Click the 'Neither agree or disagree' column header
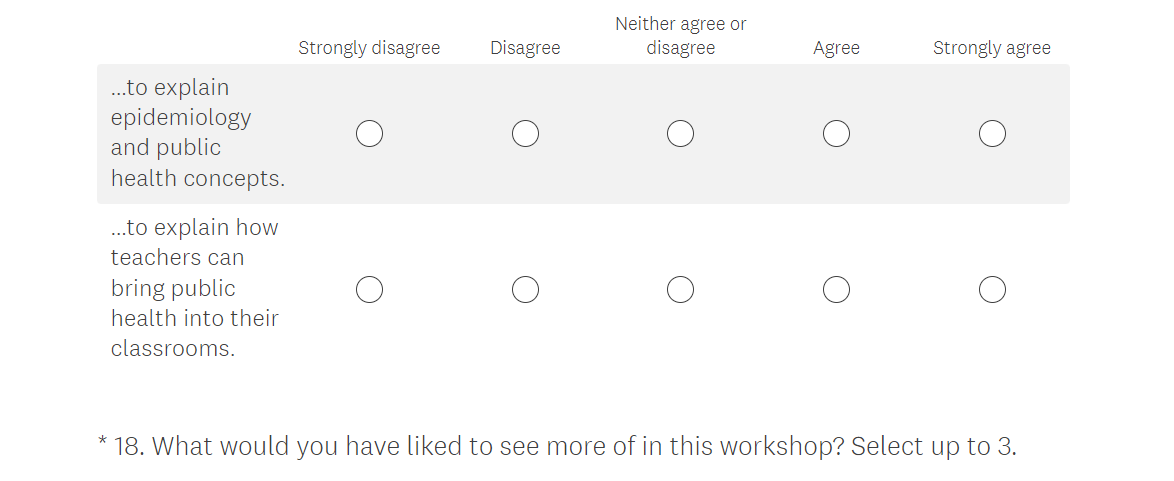Screen dimensions: 1174x481 [x=680, y=36]
